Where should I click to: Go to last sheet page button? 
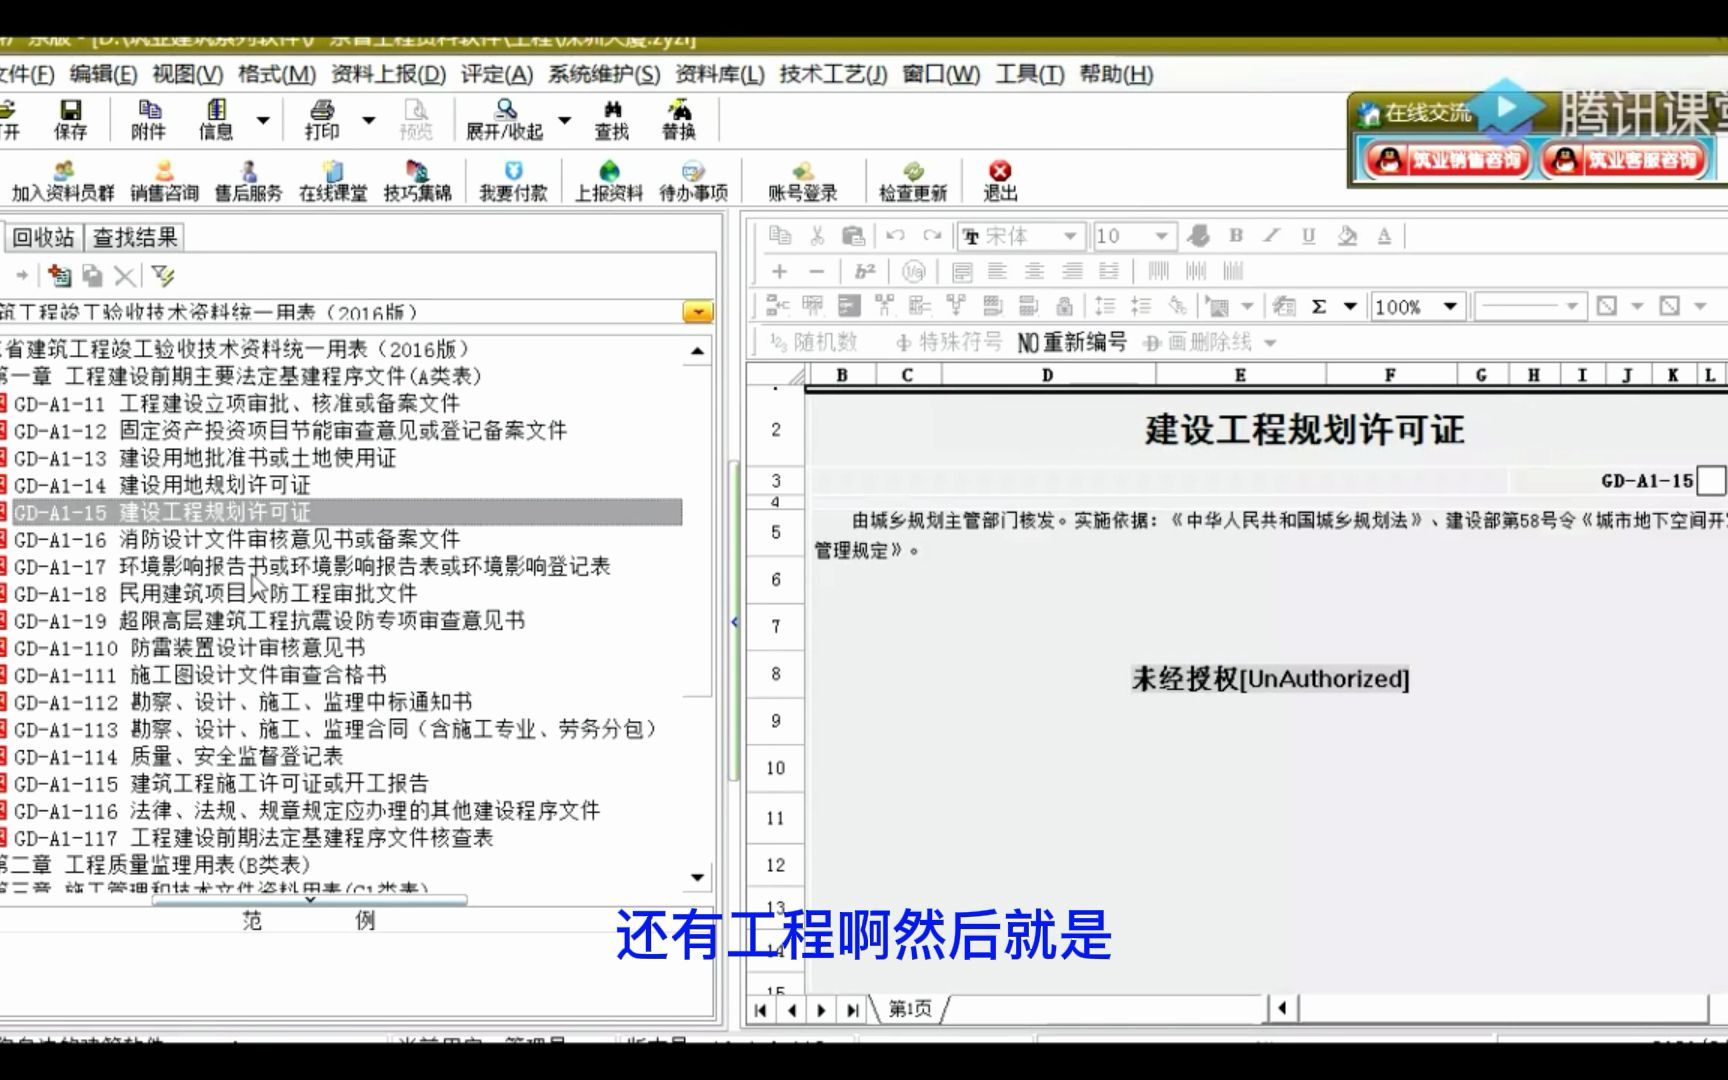[x=852, y=1010]
